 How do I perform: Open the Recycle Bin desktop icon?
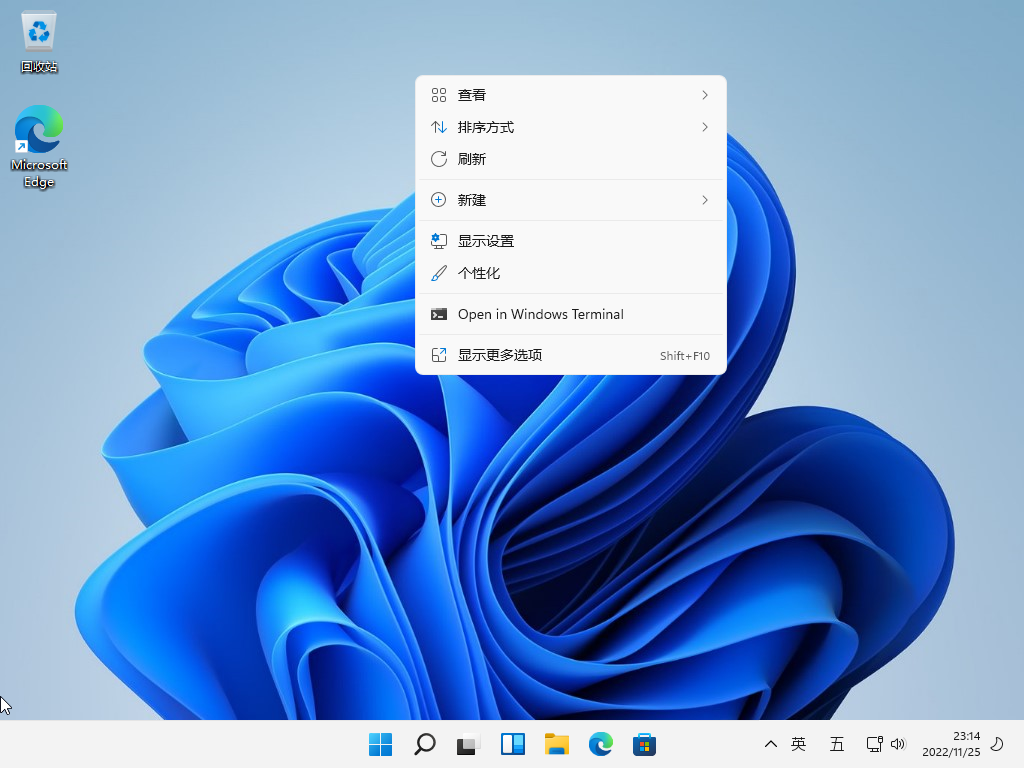tap(39, 42)
